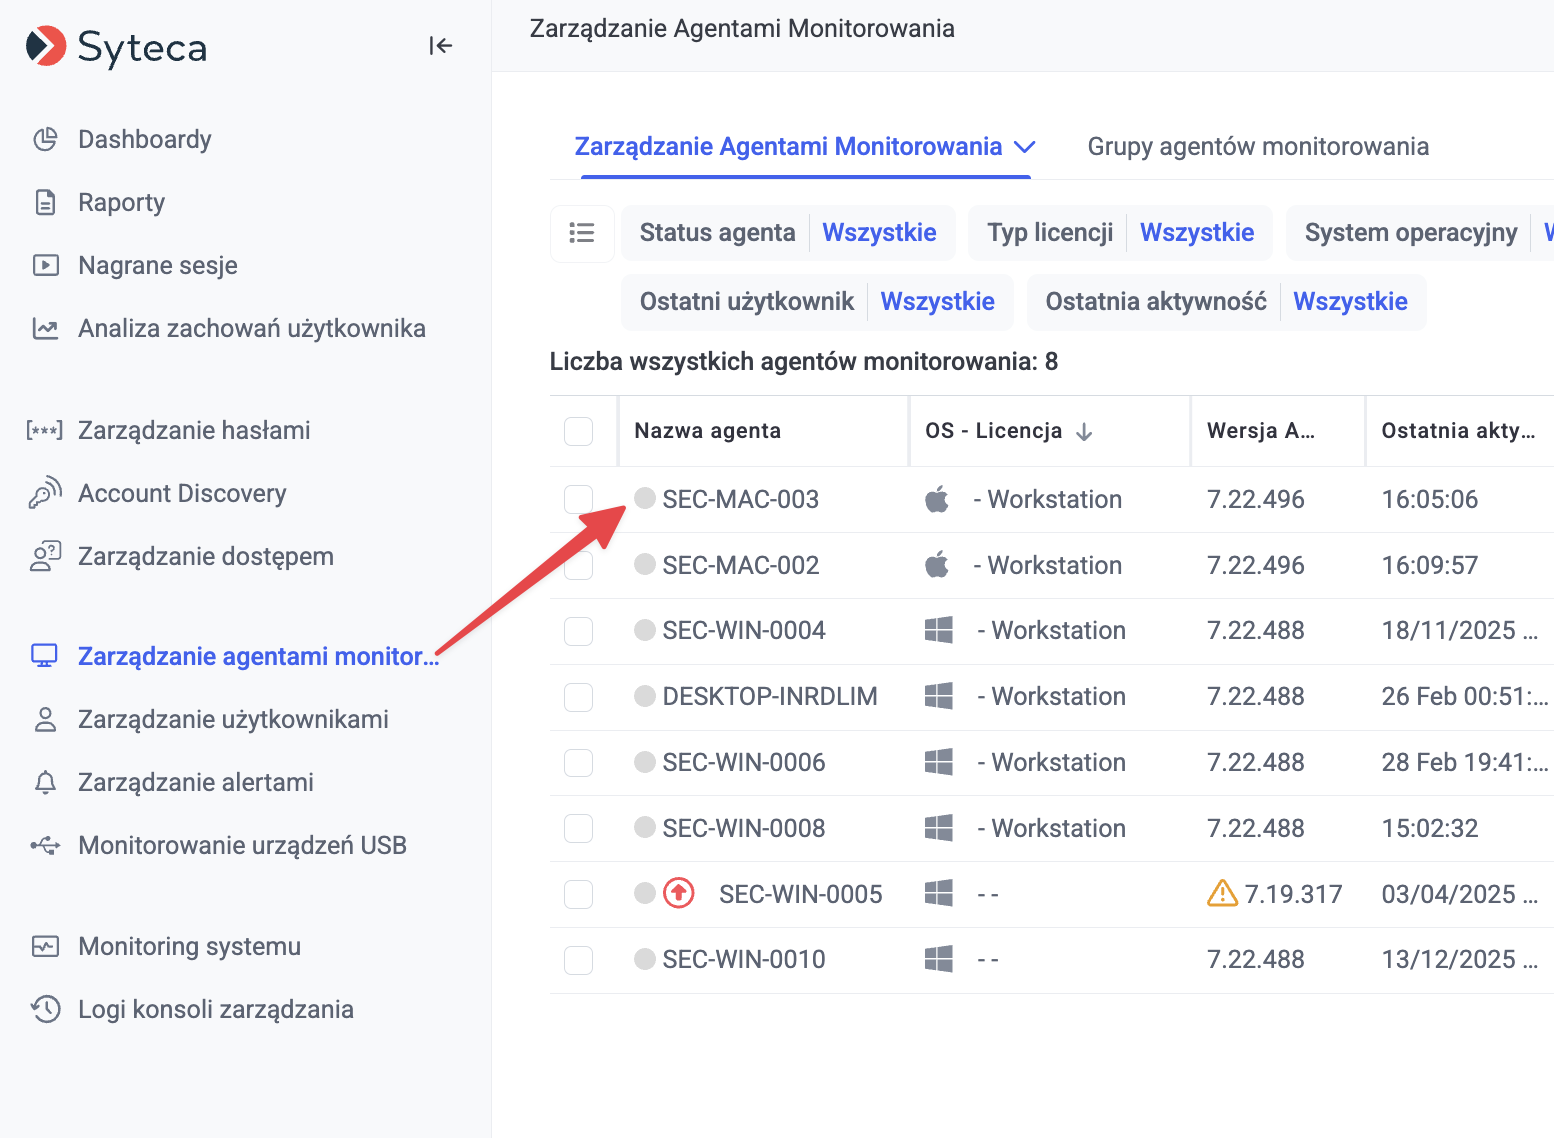The image size is (1554, 1138).
Task: Open the Status agenta filter dropdown
Action: click(x=879, y=233)
